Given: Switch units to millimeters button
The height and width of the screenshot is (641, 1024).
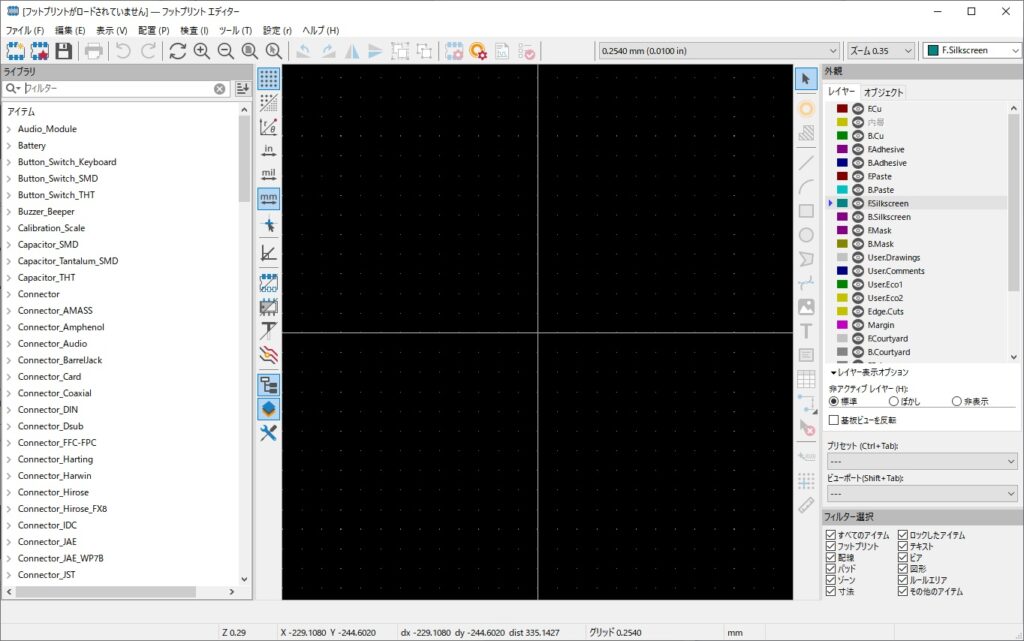Looking at the screenshot, I should click(268, 198).
